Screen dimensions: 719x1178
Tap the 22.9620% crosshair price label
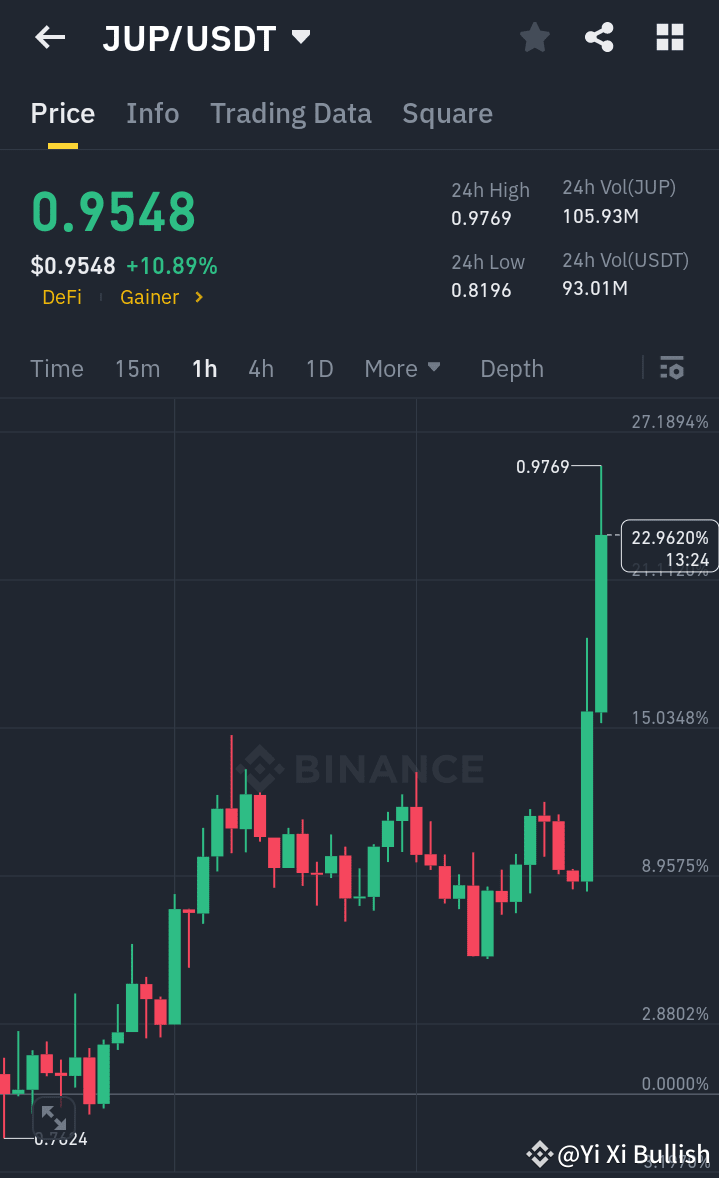pos(668,547)
